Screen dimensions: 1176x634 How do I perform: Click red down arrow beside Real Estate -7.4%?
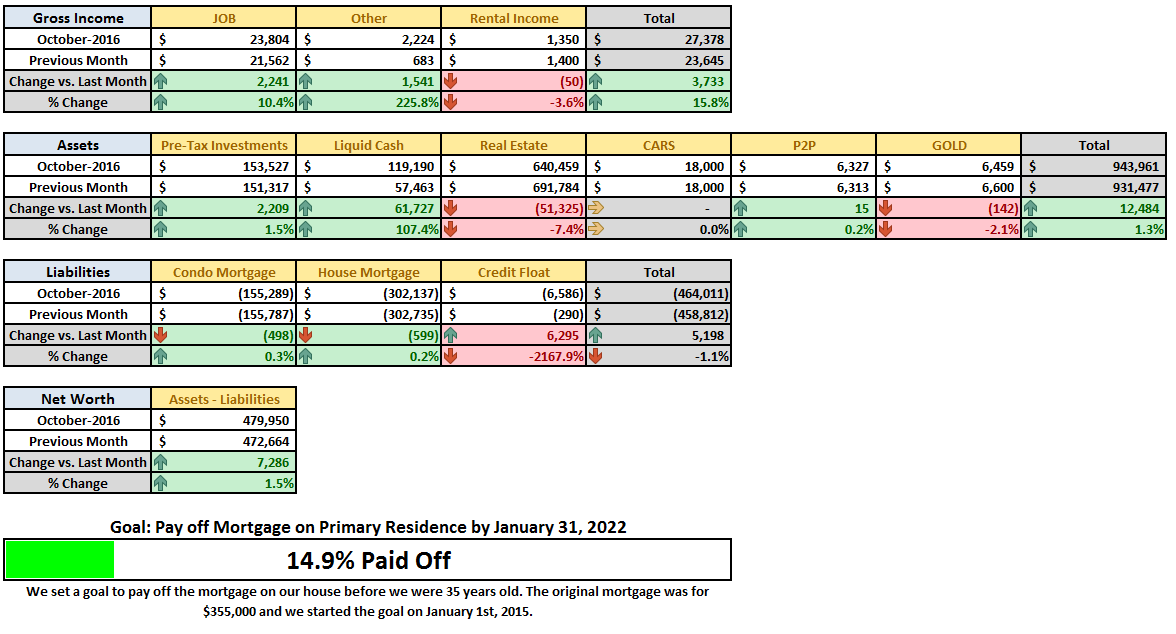click(x=450, y=229)
